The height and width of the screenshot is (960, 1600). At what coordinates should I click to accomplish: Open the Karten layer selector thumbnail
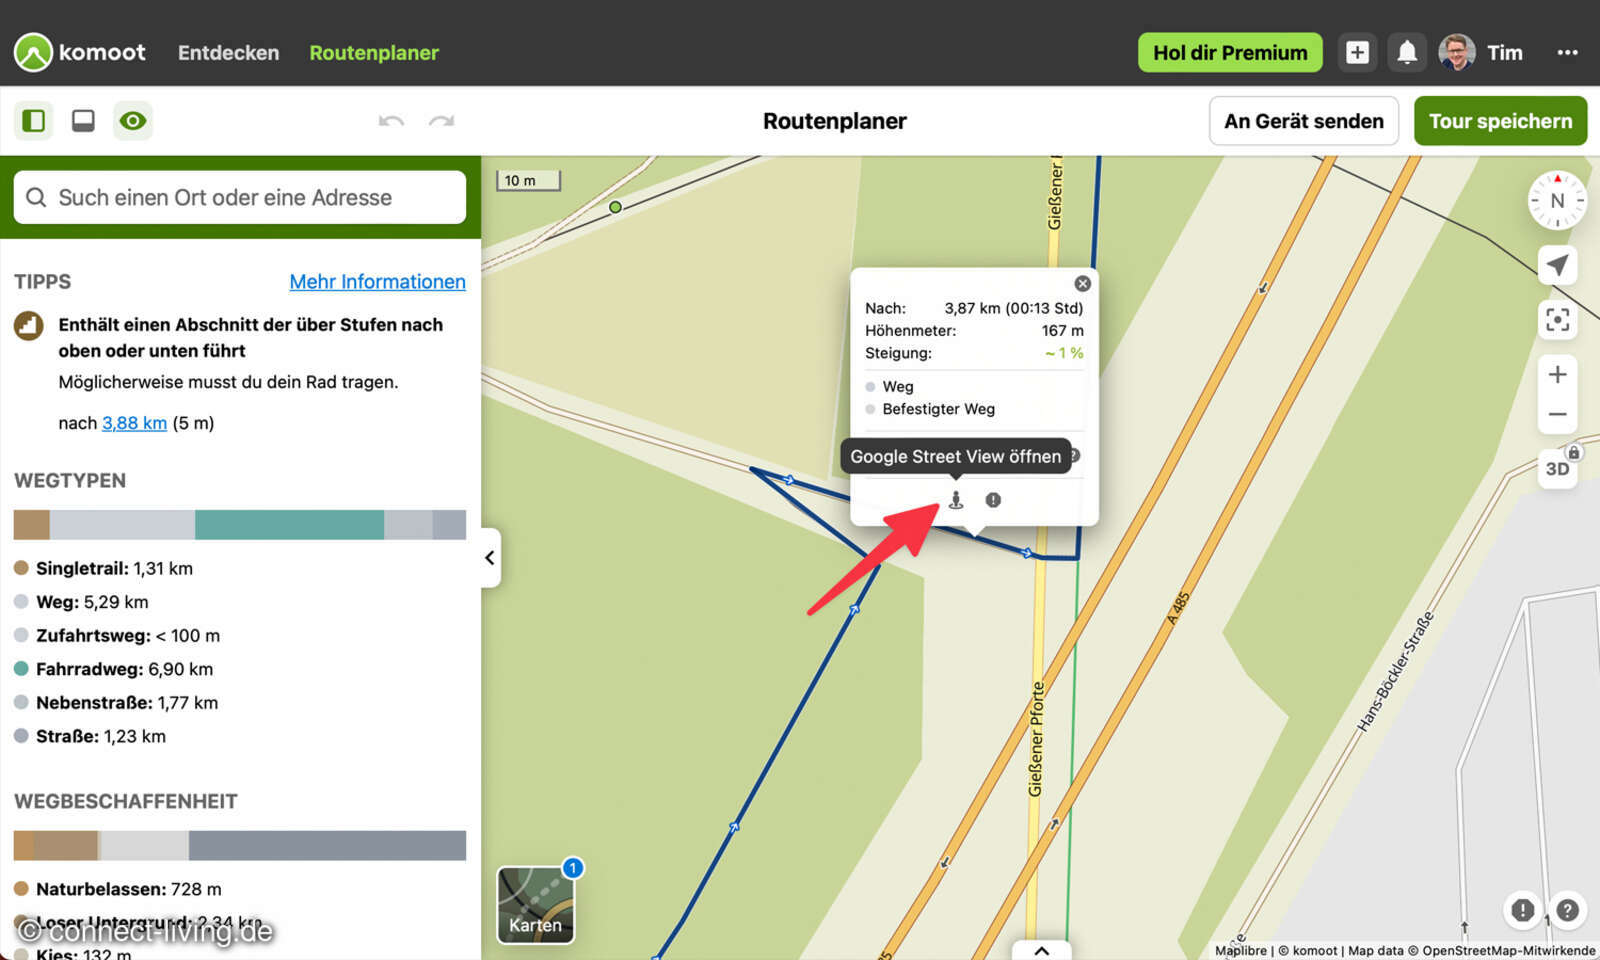[x=536, y=905]
